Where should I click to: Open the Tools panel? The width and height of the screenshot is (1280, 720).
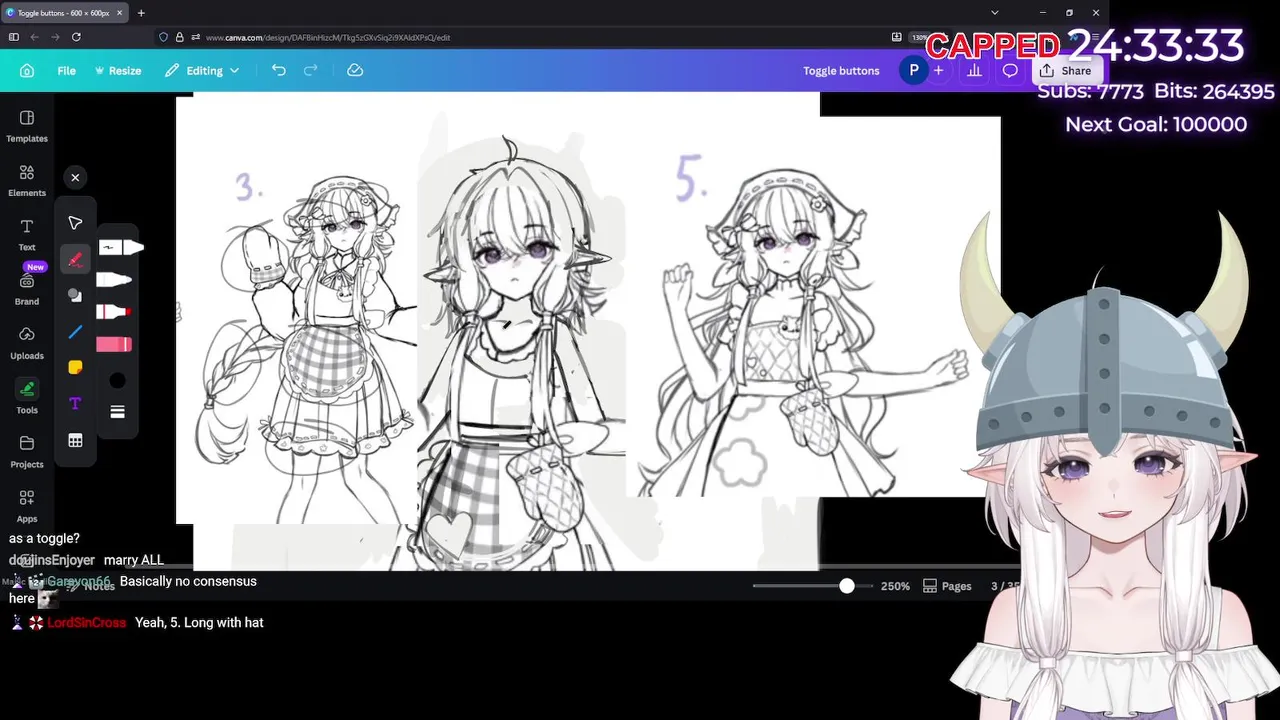tap(27, 397)
